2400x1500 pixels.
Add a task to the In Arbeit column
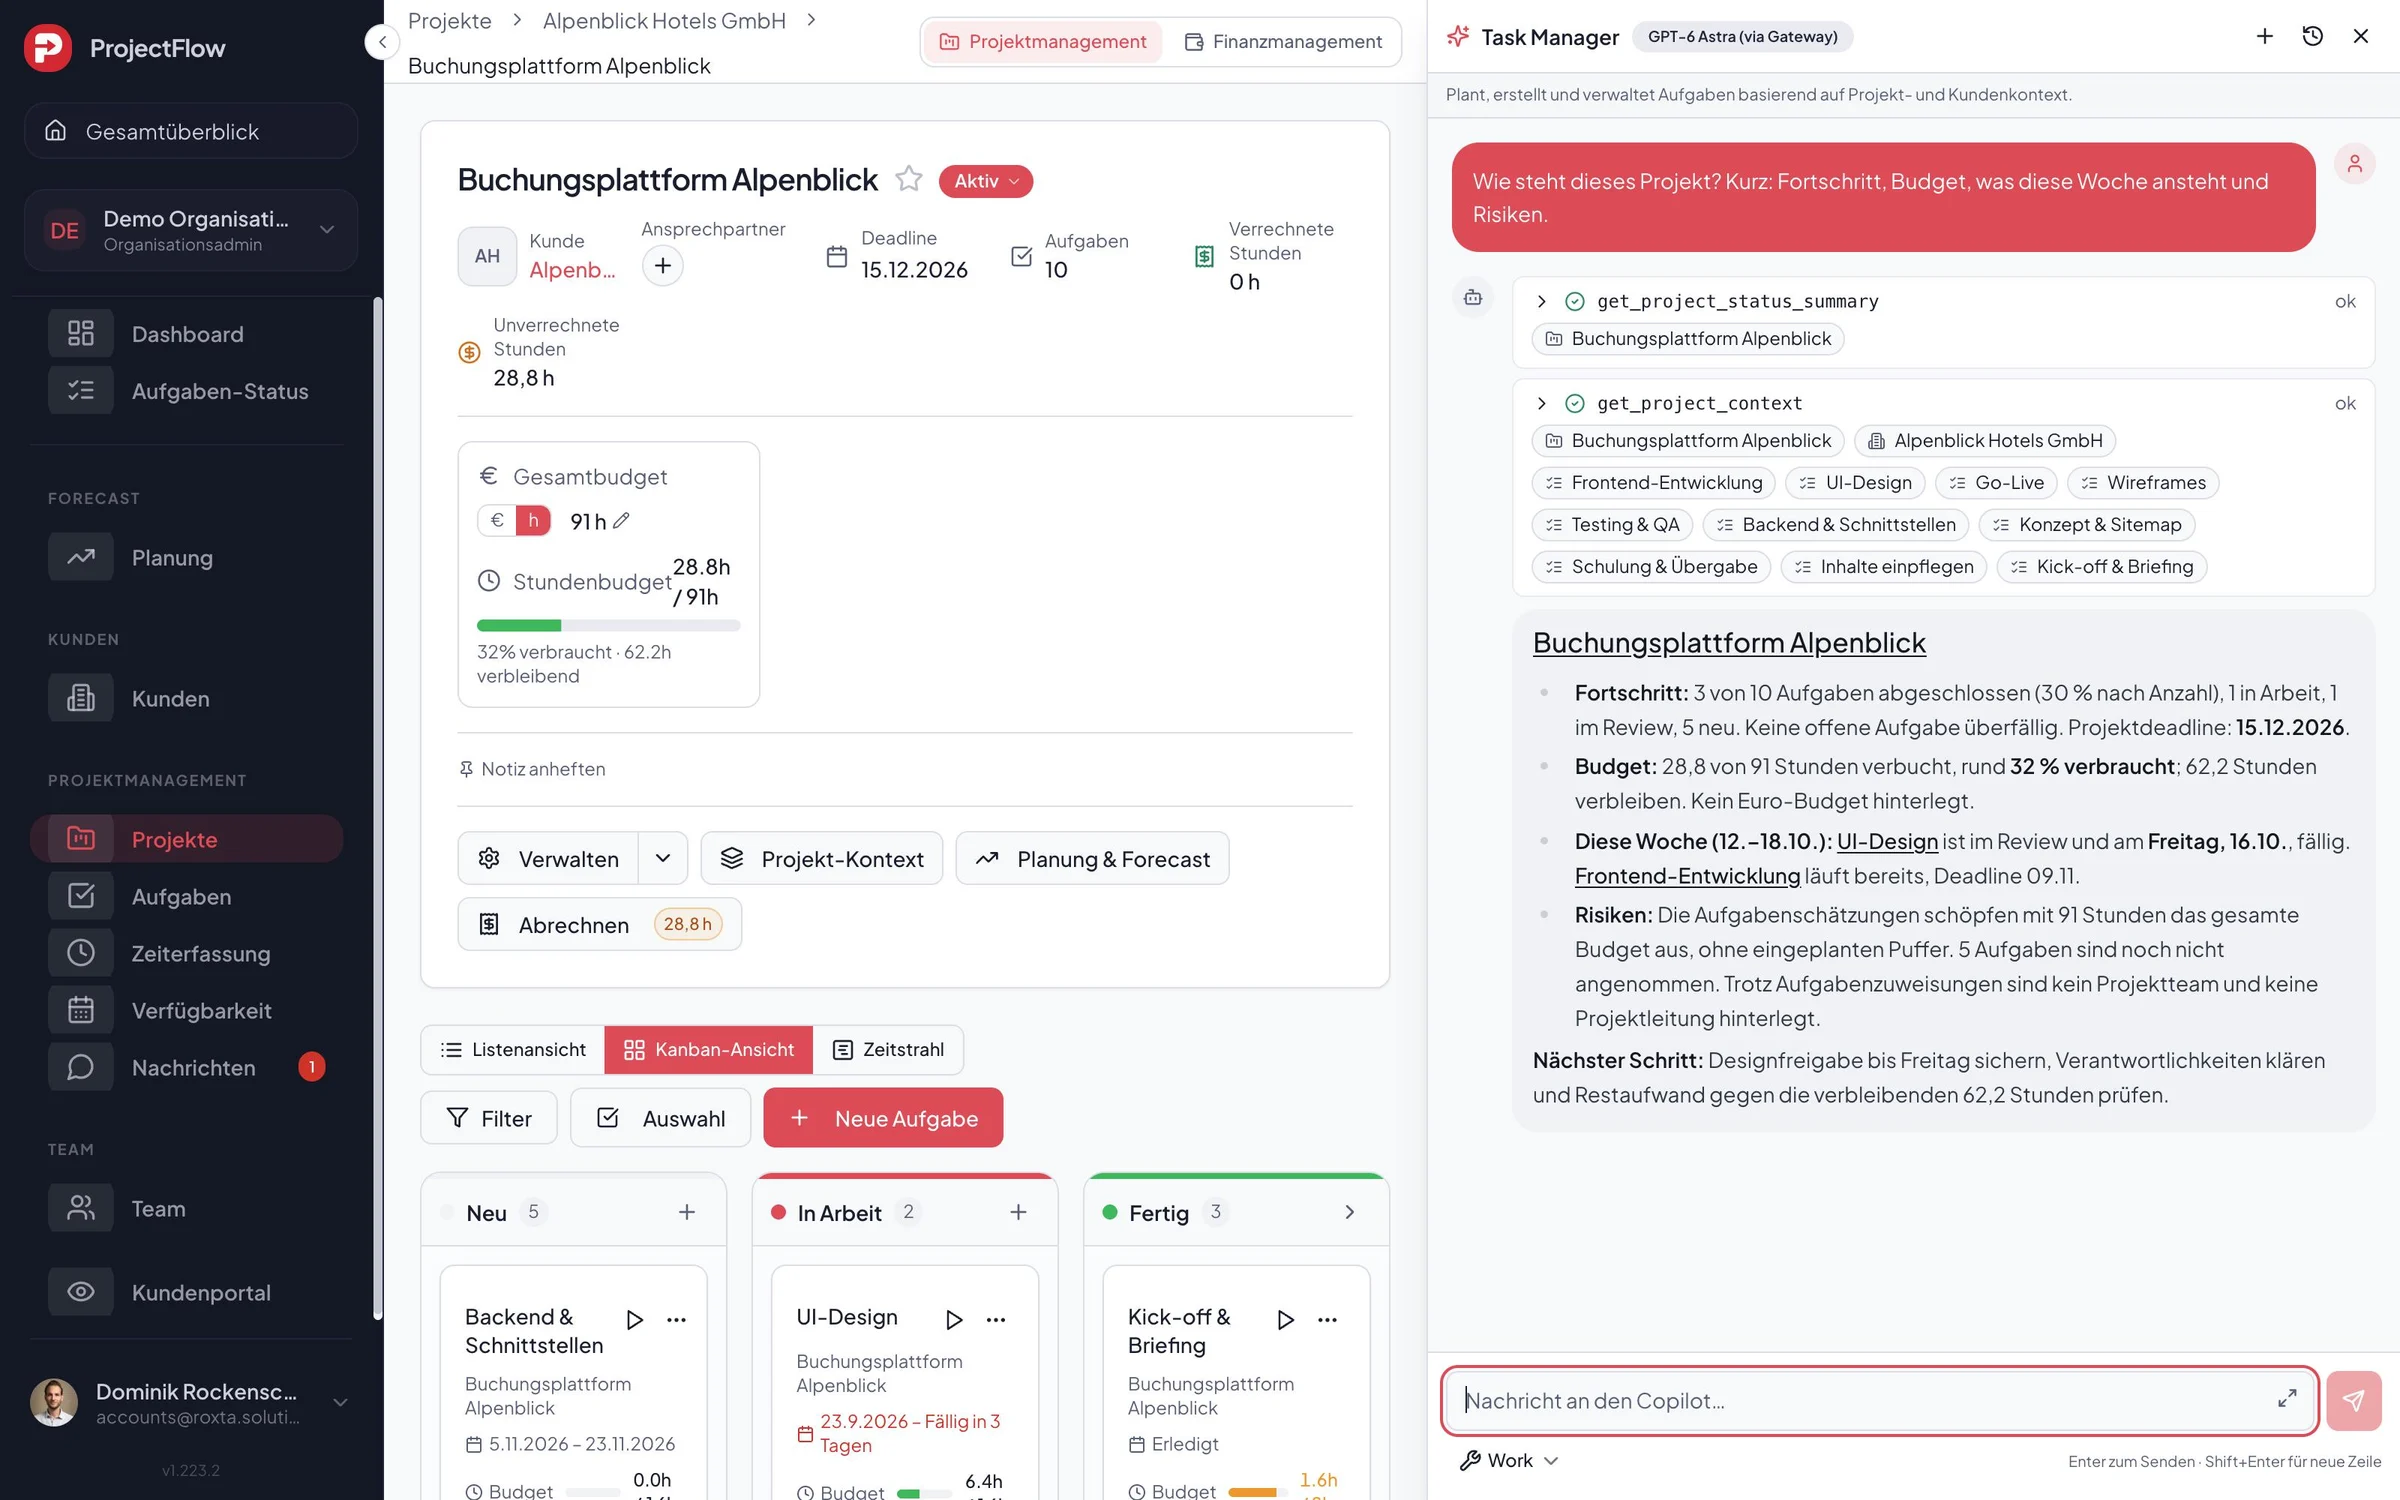point(1018,1212)
